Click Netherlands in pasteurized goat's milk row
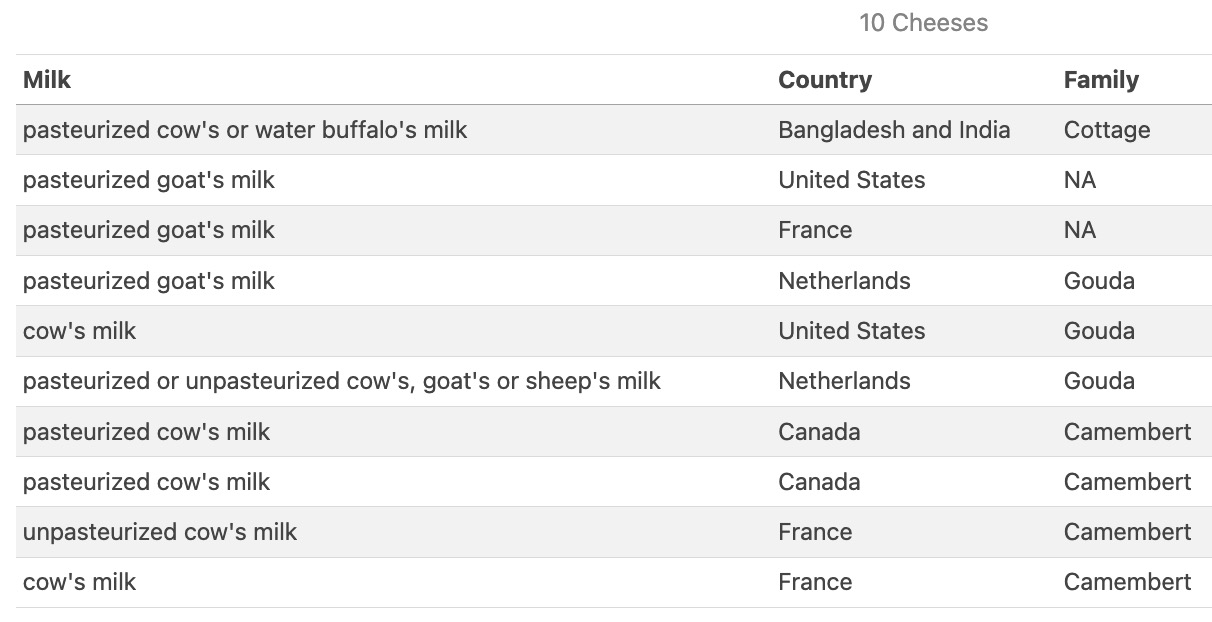1212x622 pixels. [x=844, y=281]
